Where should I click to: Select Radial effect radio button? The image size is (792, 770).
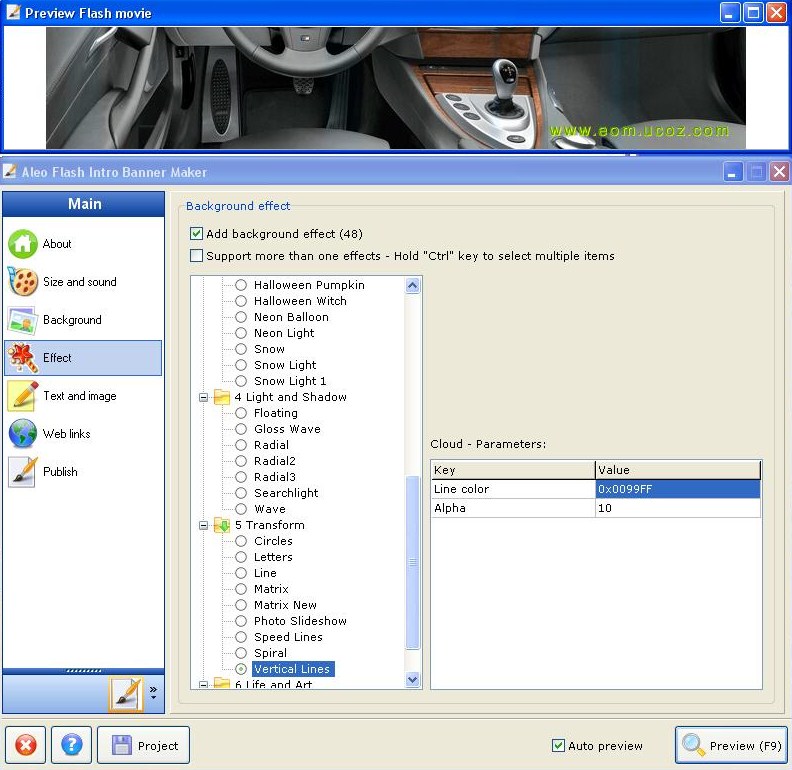pyautogui.click(x=241, y=445)
